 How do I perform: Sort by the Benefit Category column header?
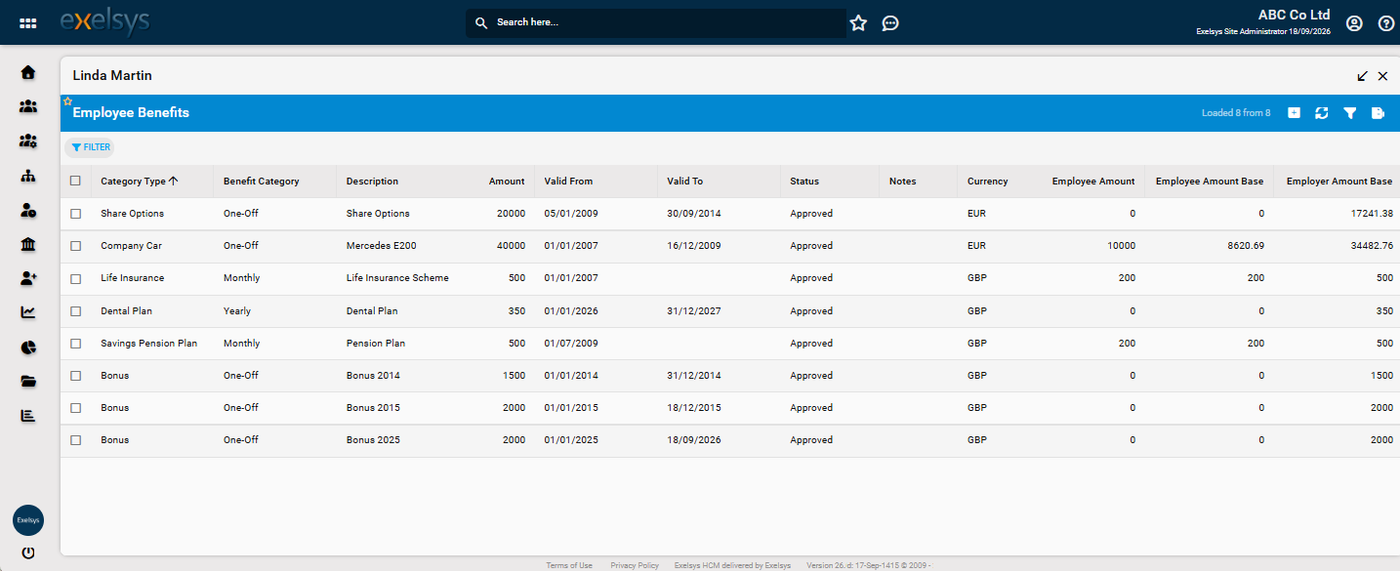[x=261, y=181]
